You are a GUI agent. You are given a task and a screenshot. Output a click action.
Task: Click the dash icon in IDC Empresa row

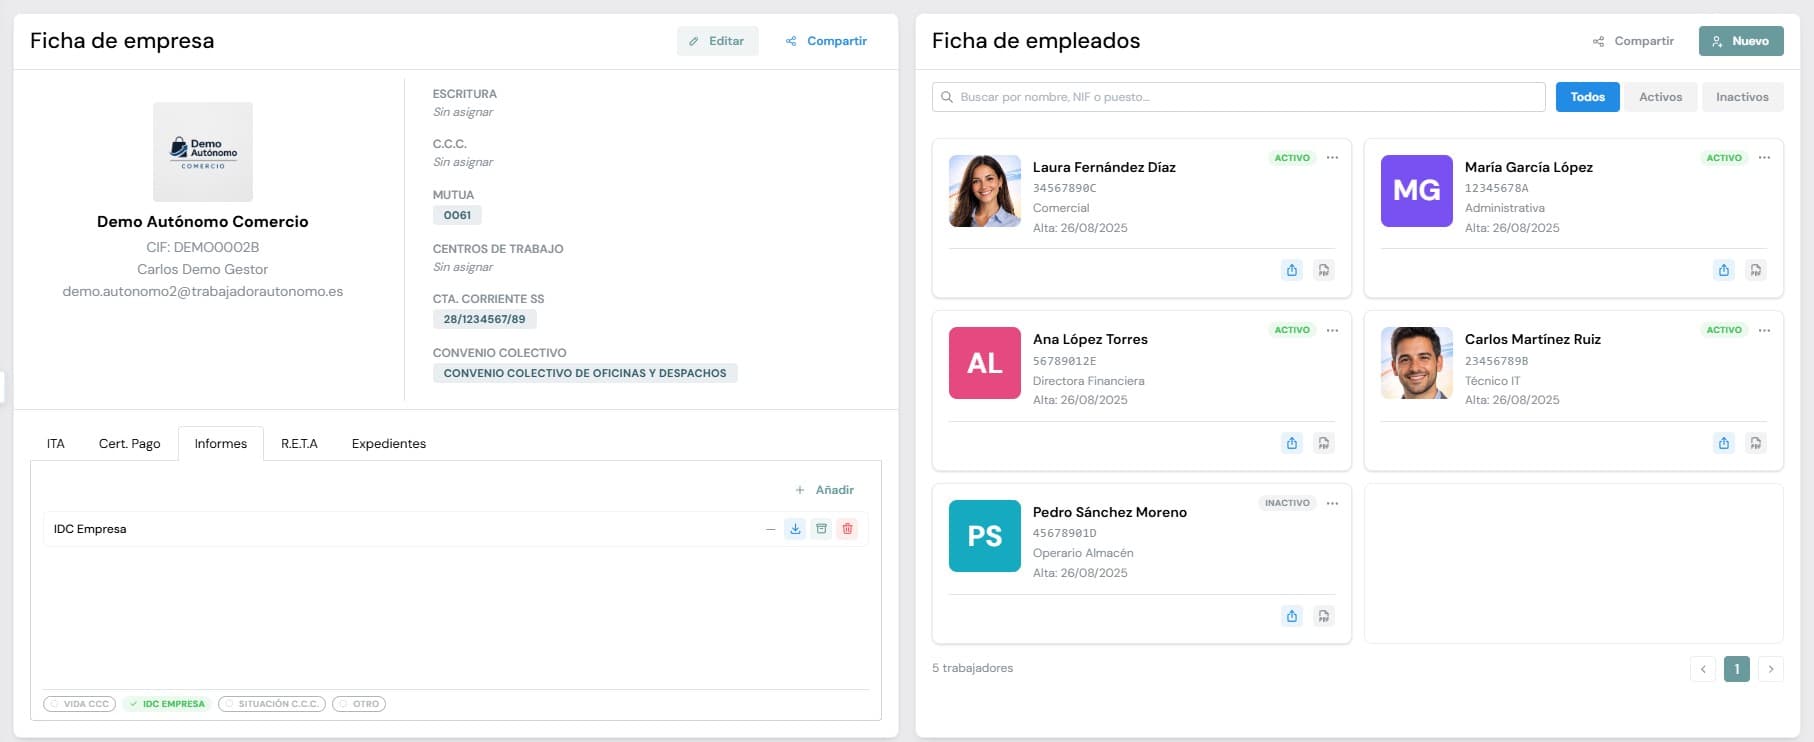coord(770,529)
